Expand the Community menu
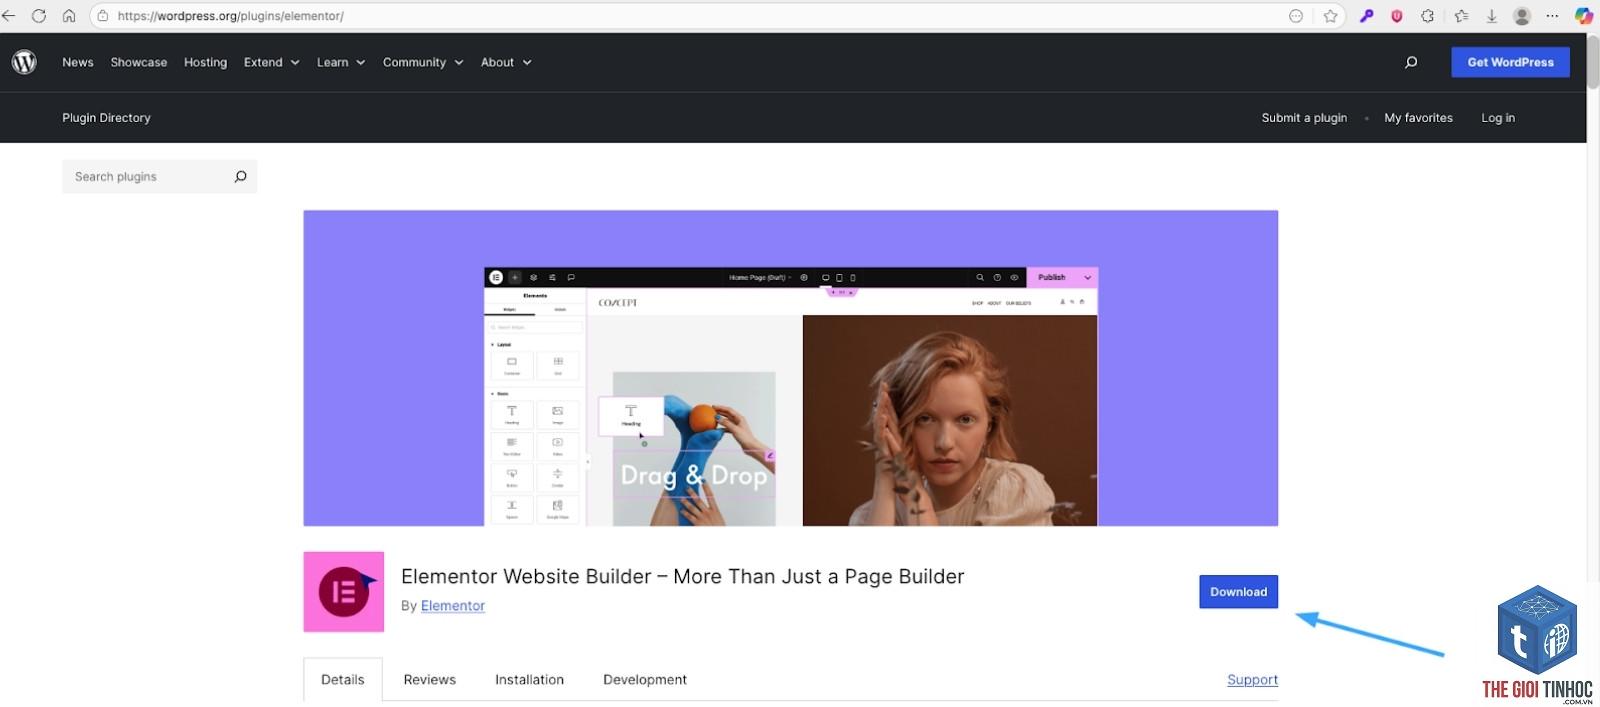The height and width of the screenshot is (707, 1600). pyautogui.click(x=422, y=62)
